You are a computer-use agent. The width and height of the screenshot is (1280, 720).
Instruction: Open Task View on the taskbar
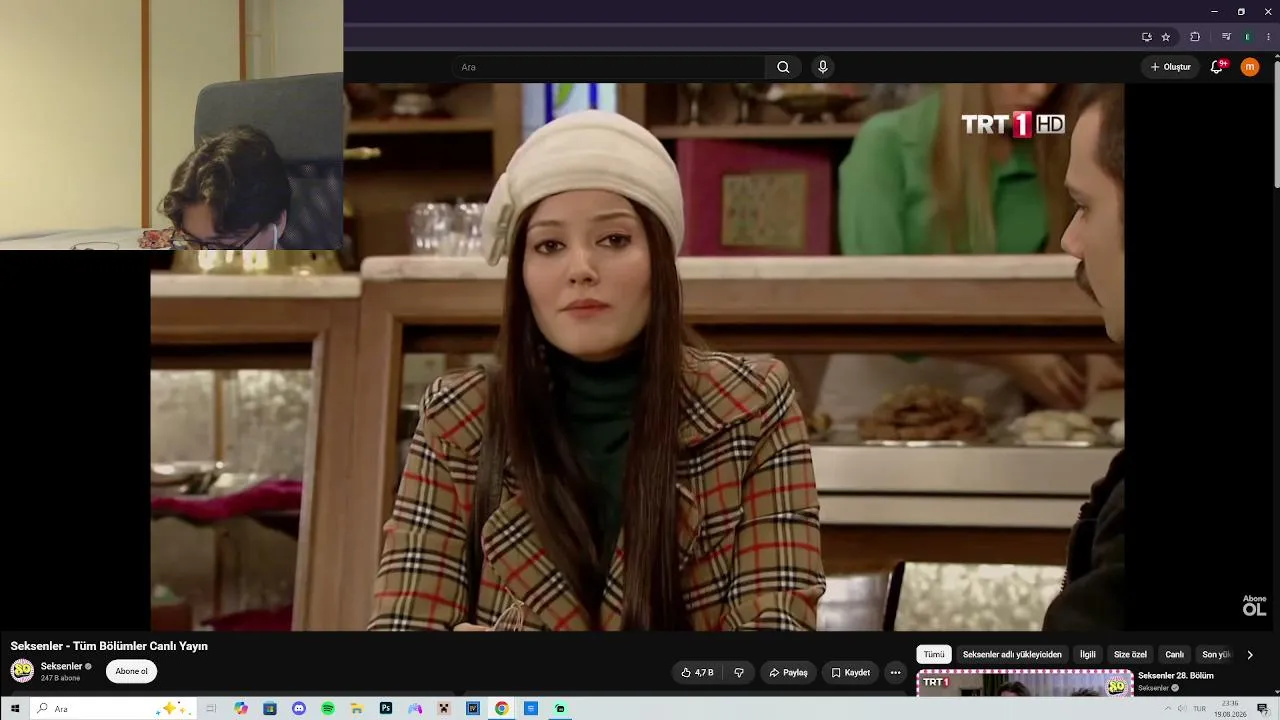coord(211,709)
